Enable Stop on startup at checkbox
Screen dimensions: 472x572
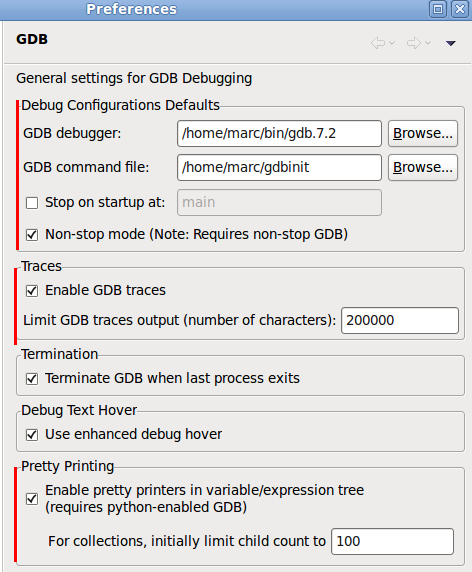click(32, 203)
